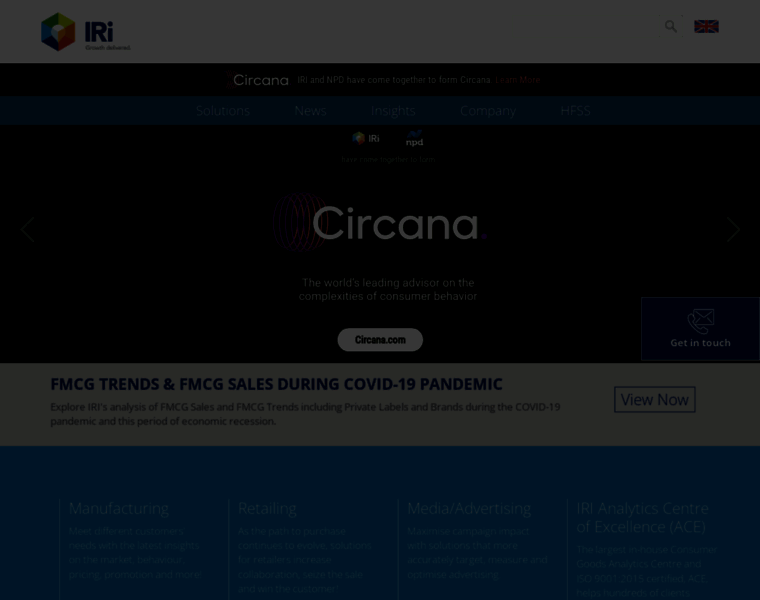The width and height of the screenshot is (760, 600).
Task: Open the News menu
Action: (x=310, y=111)
